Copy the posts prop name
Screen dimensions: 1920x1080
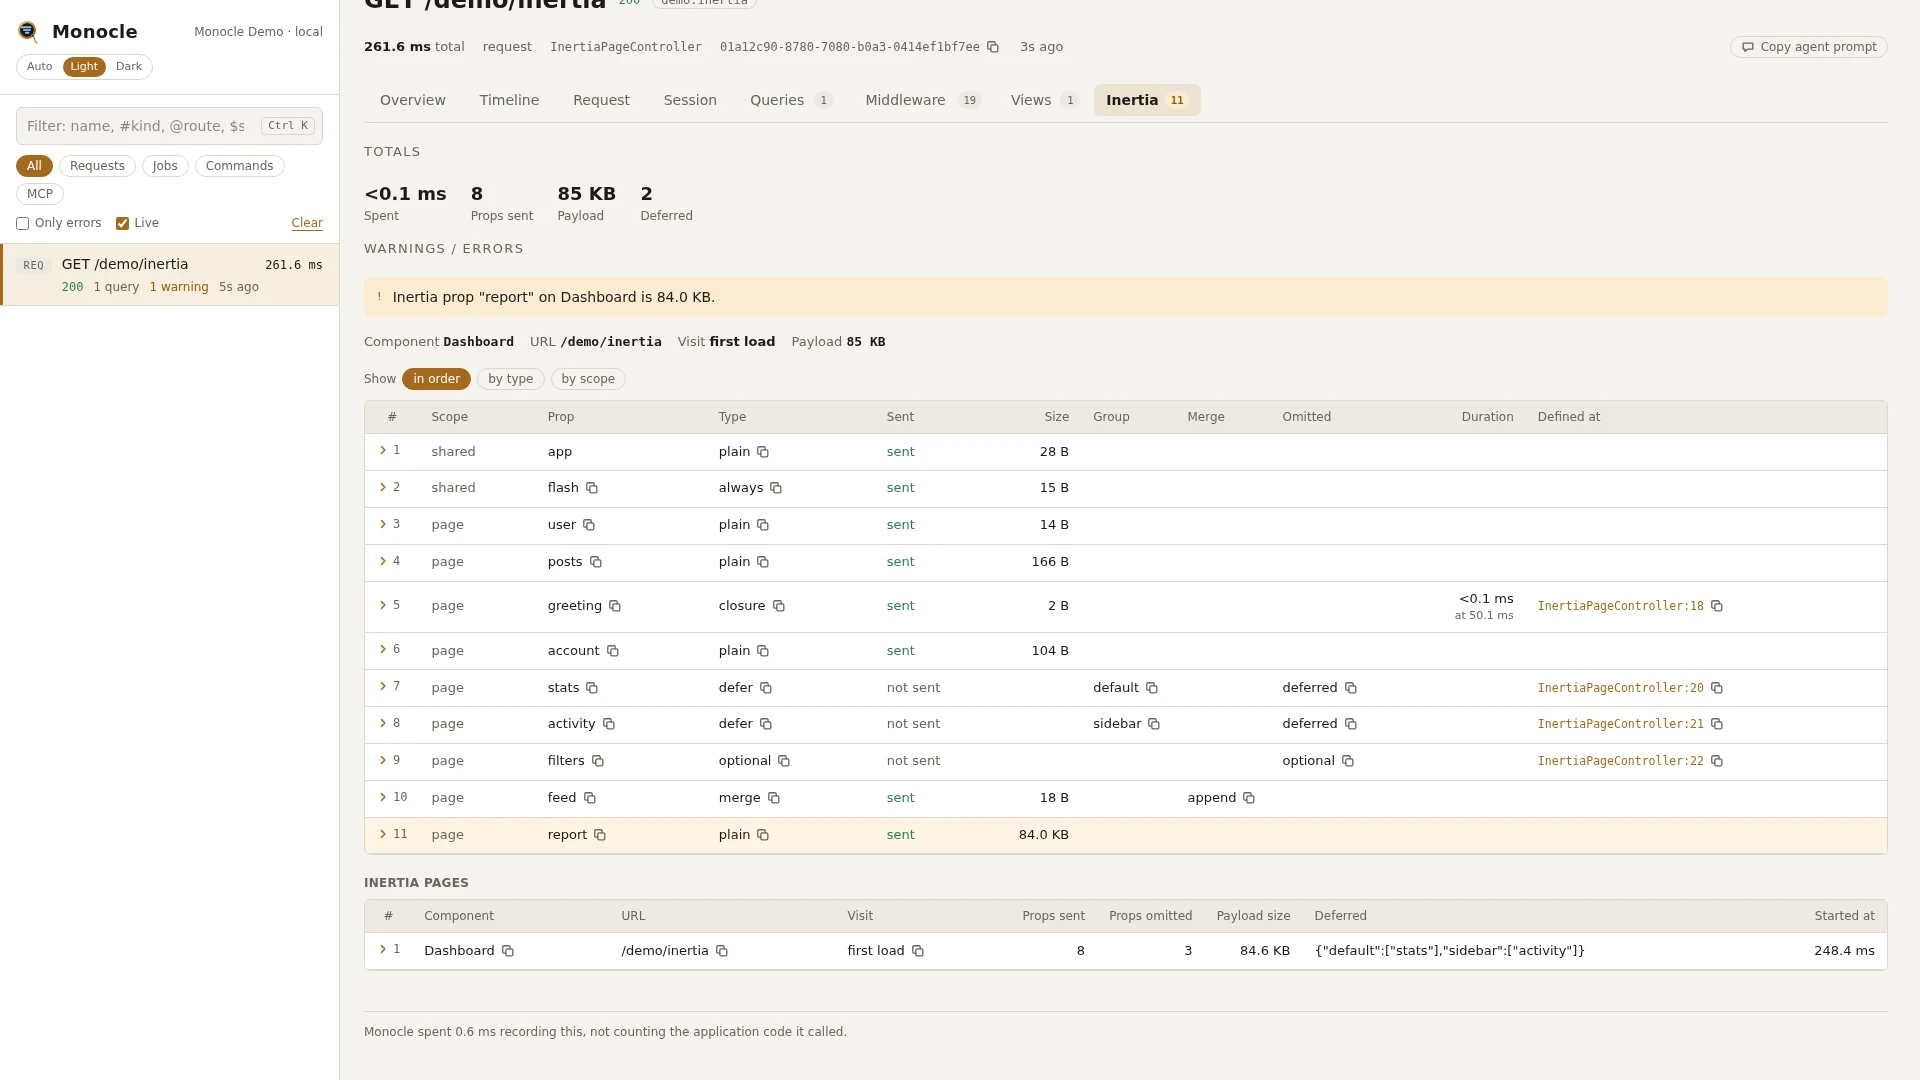point(596,562)
